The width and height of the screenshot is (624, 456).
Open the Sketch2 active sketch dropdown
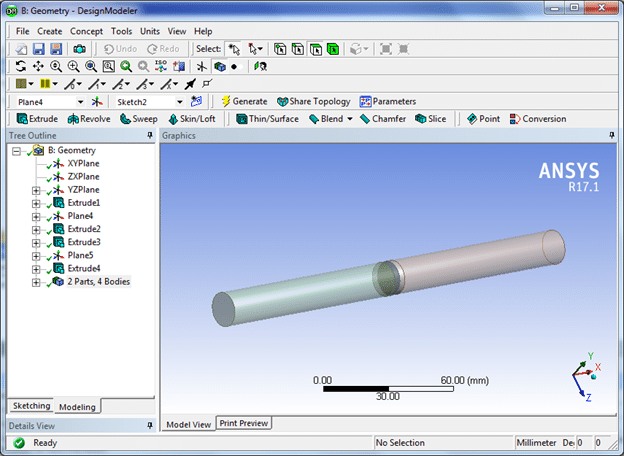(x=179, y=101)
